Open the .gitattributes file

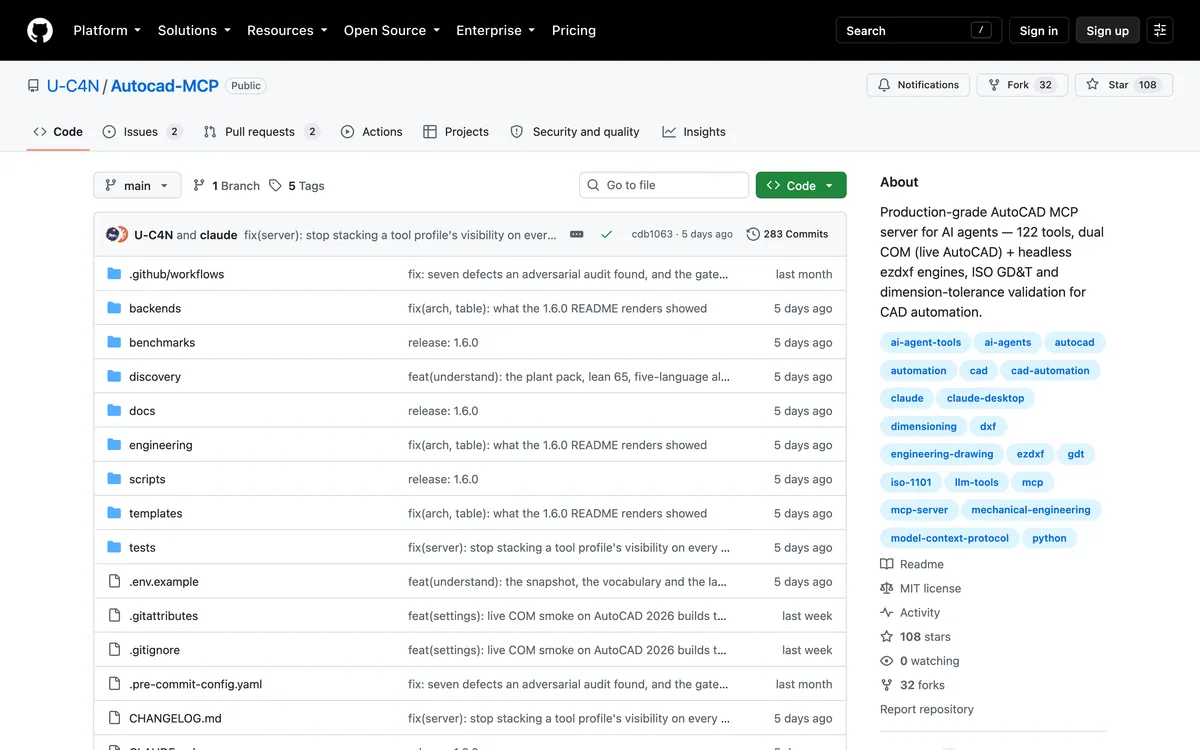click(x=163, y=616)
